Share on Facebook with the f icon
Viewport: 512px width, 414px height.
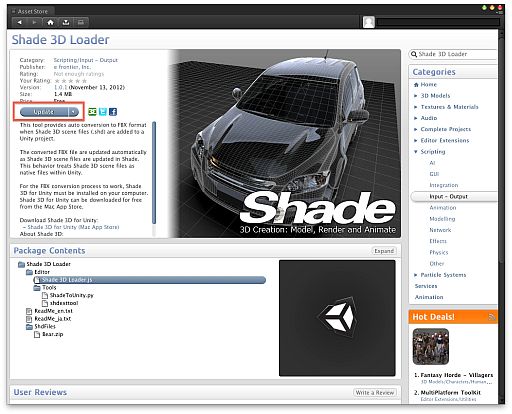click(x=113, y=112)
